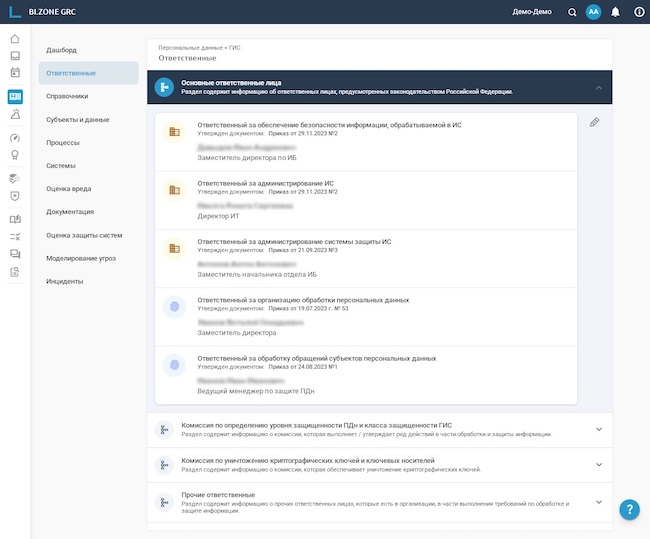This screenshot has width=650, height=539.
Task: Click hierarchy icon in Основные ответственные лица header
Action: point(164,87)
